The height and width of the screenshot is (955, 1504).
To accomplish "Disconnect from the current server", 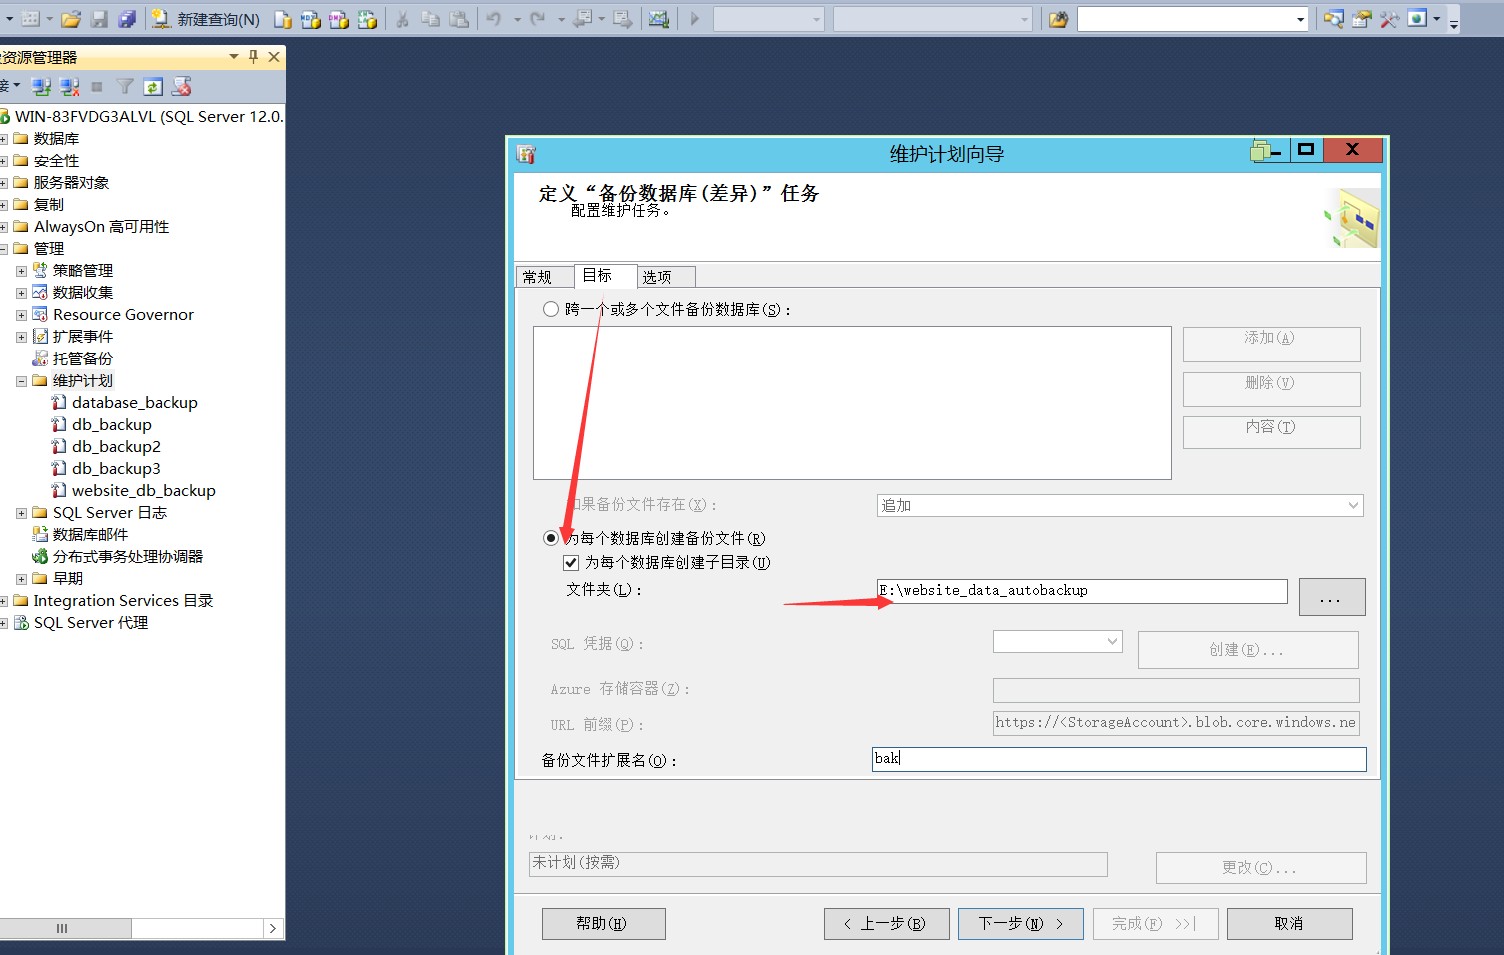I will pos(69,86).
